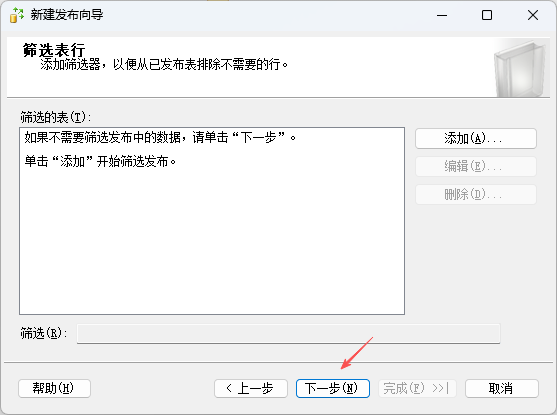Screen dimensions: 557x415
Task: Click the 完成(F) >>| button
Action: [x=417, y=388]
